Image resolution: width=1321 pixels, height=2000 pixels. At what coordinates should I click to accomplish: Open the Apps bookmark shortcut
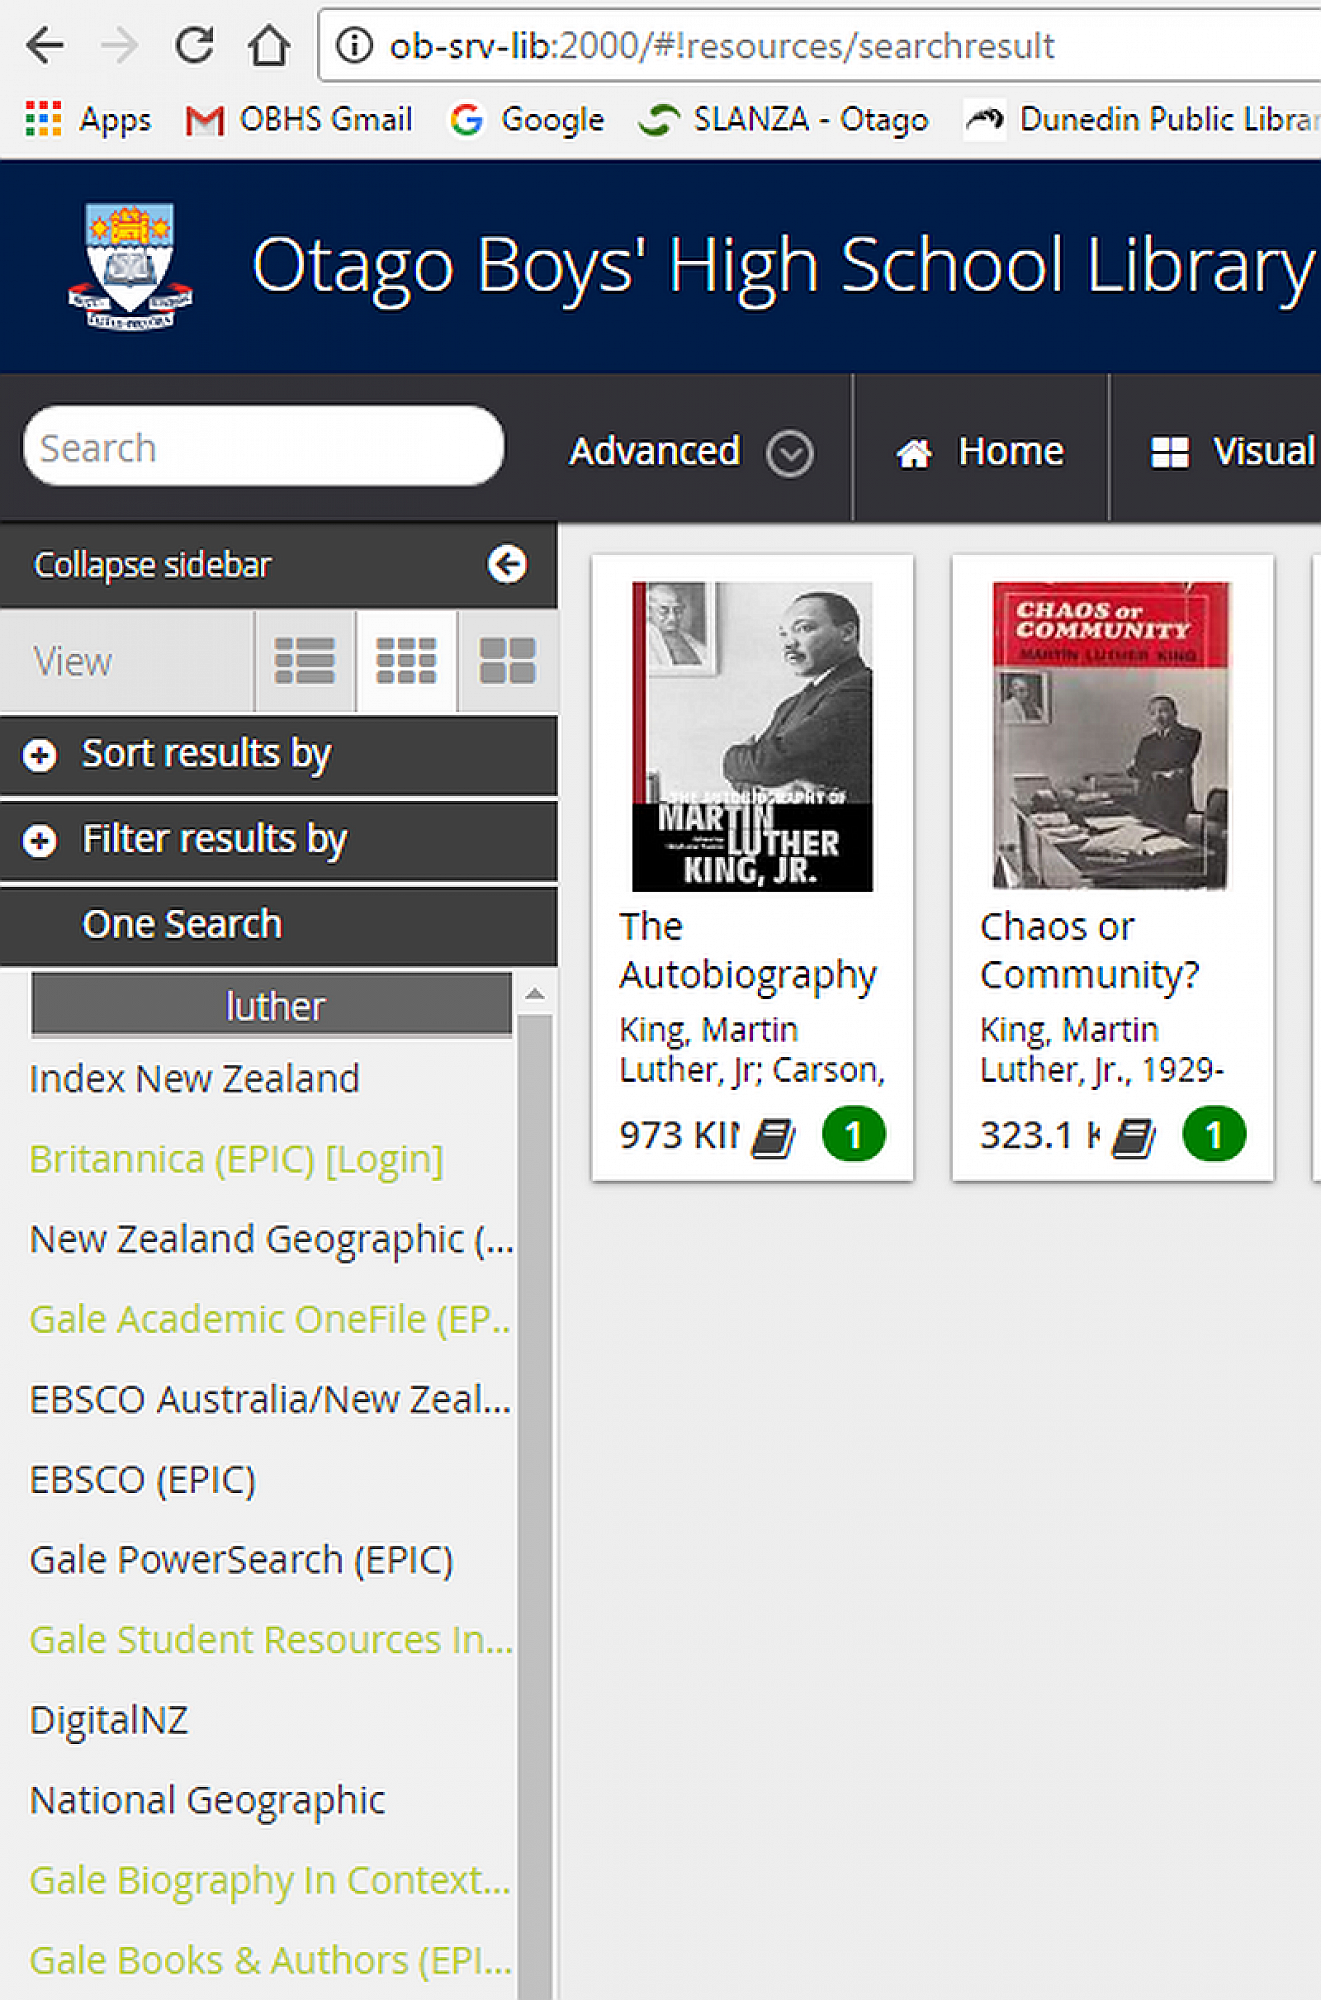[88, 120]
